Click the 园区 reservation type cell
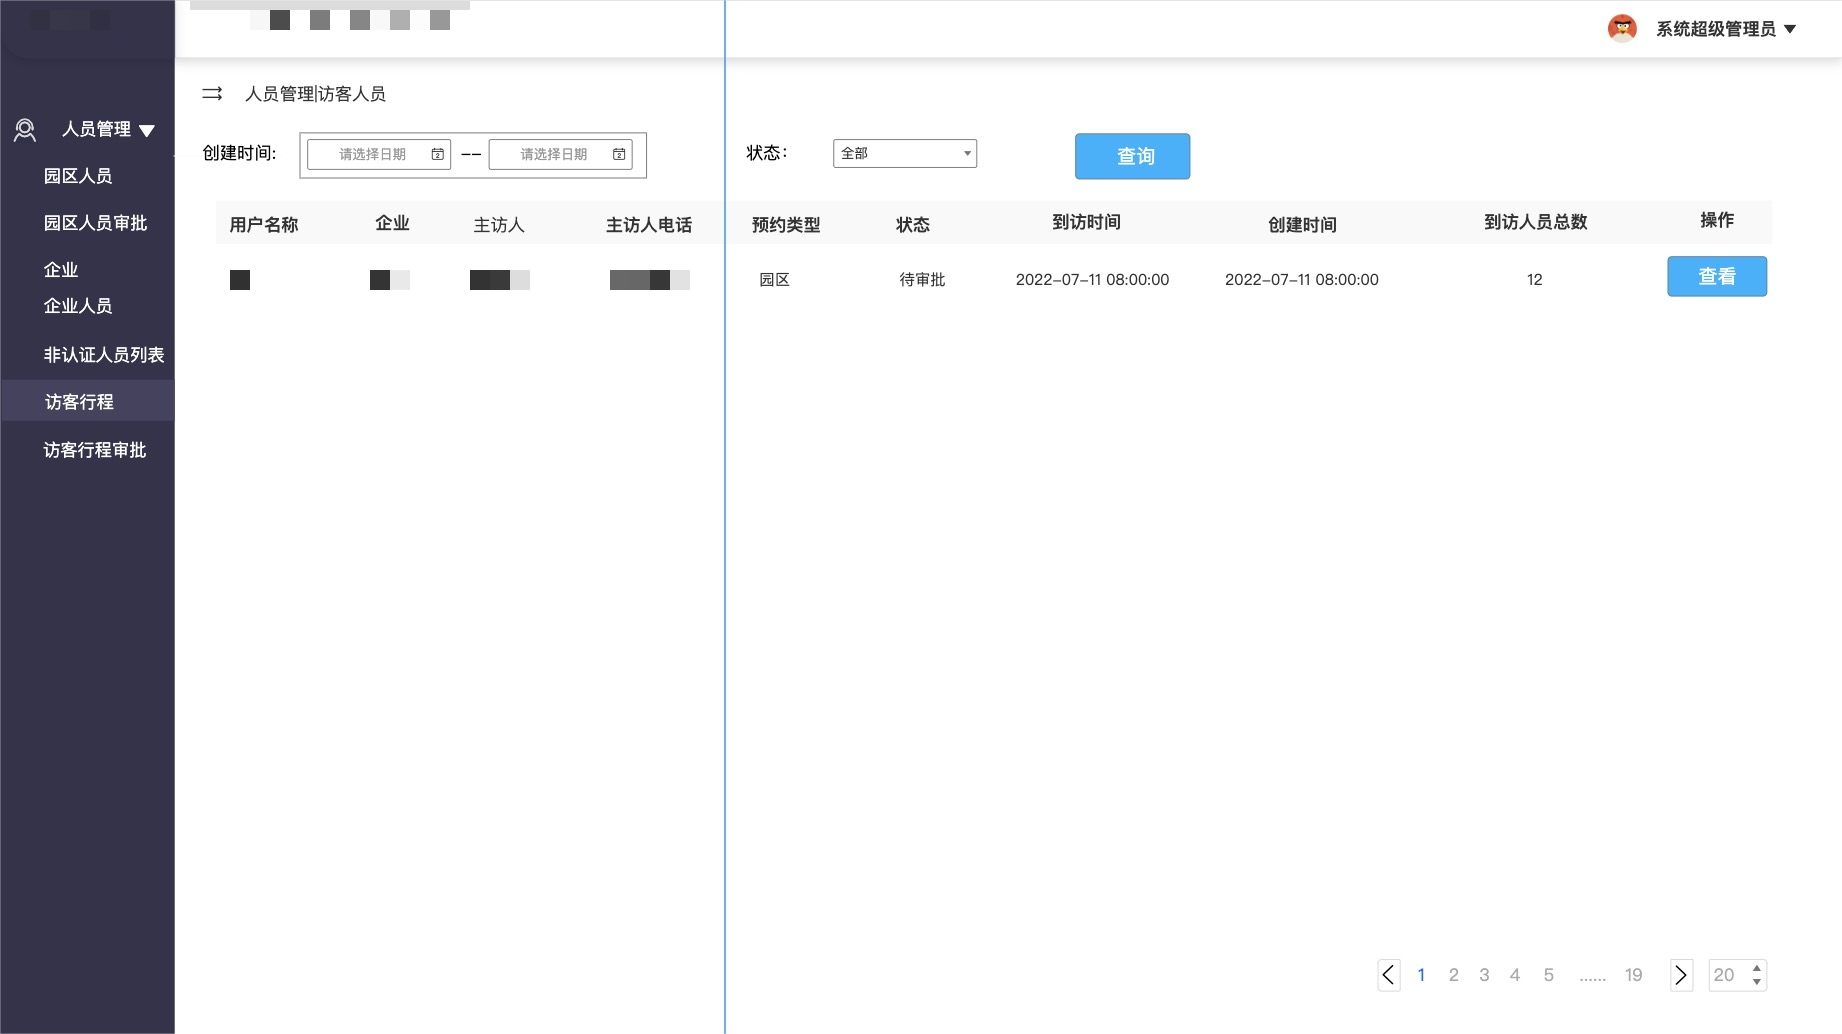Viewport: 1842px width, 1034px height. pyautogui.click(x=775, y=280)
